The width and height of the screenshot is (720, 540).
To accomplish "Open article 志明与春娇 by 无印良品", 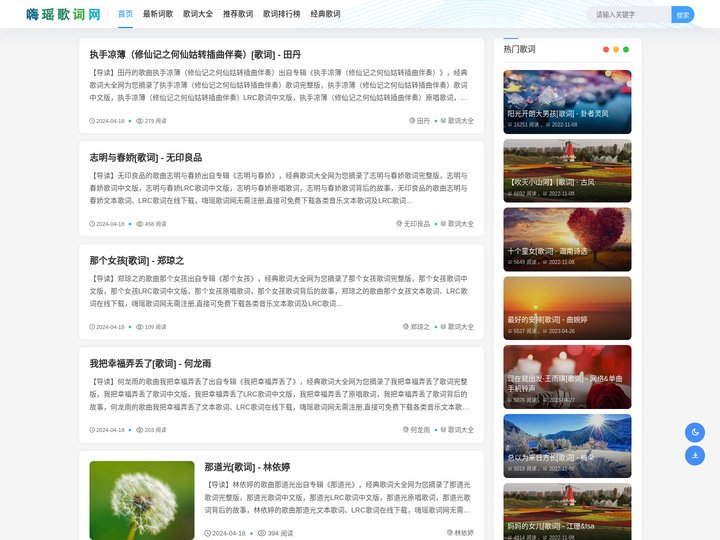I will pyautogui.click(x=146, y=158).
